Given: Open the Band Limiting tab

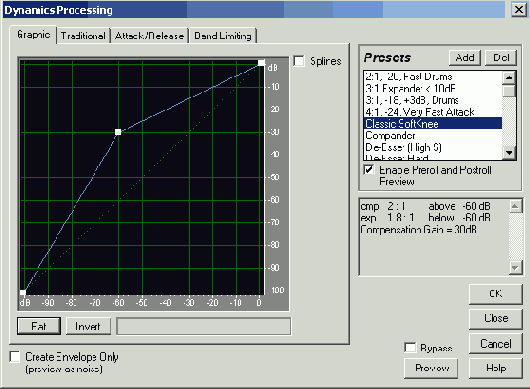Looking at the screenshot, I should tap(223, 36).
